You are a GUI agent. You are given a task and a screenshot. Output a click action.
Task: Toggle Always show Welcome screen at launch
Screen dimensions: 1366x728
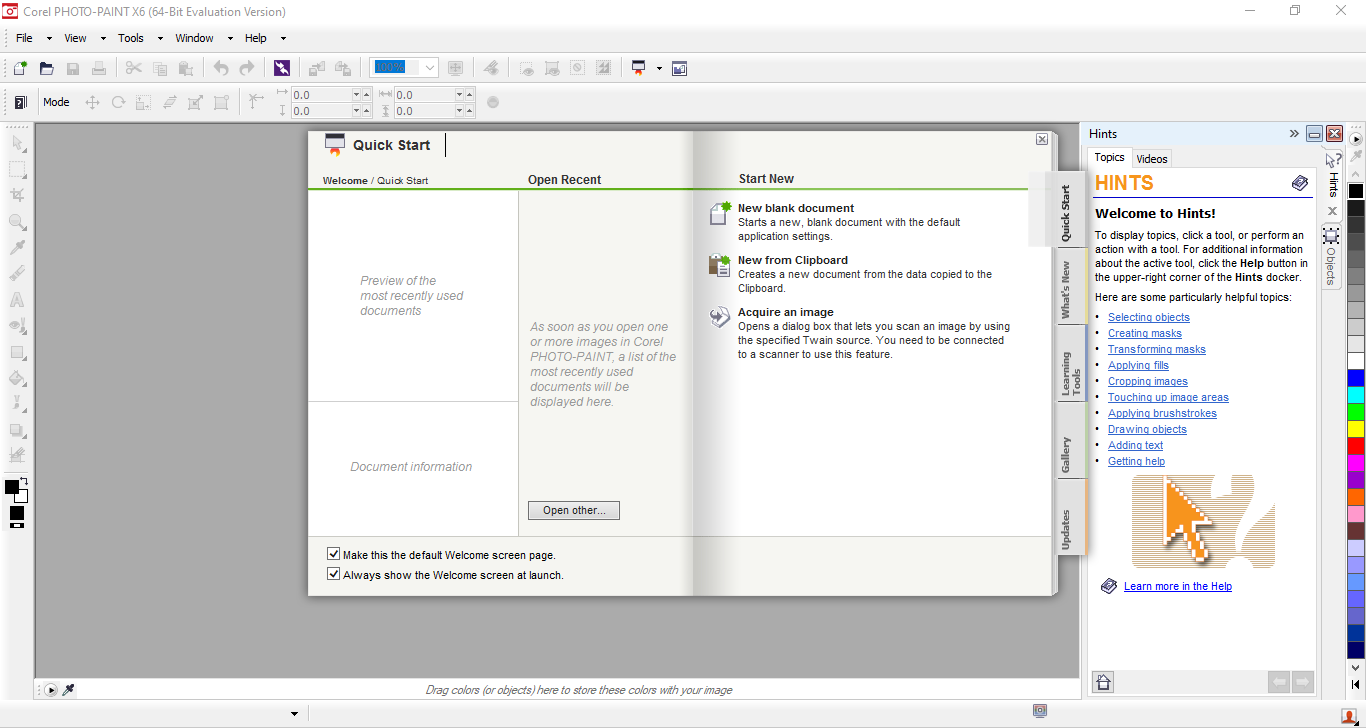(x=334, y=574)
